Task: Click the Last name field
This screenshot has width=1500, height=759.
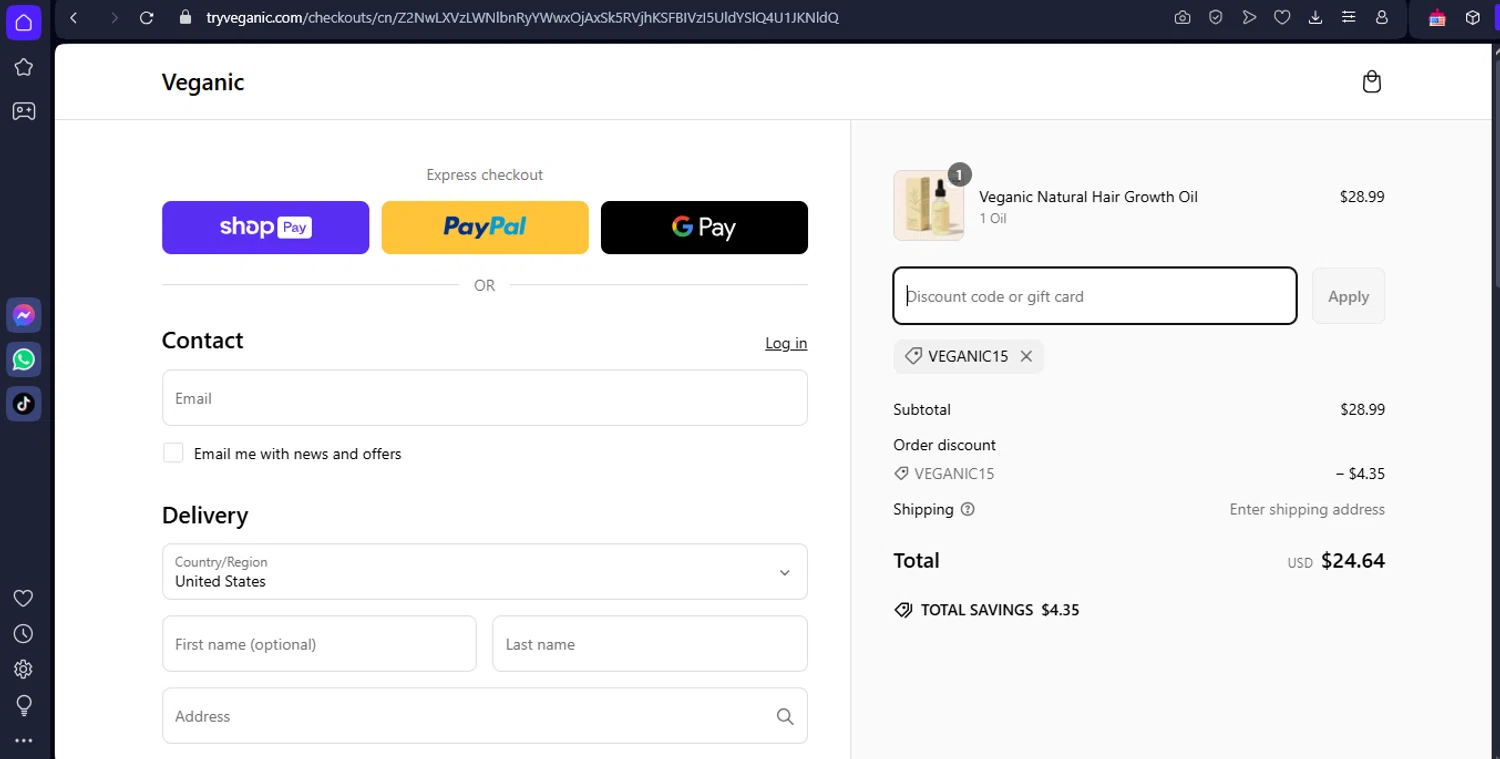Action: (650, 644)
